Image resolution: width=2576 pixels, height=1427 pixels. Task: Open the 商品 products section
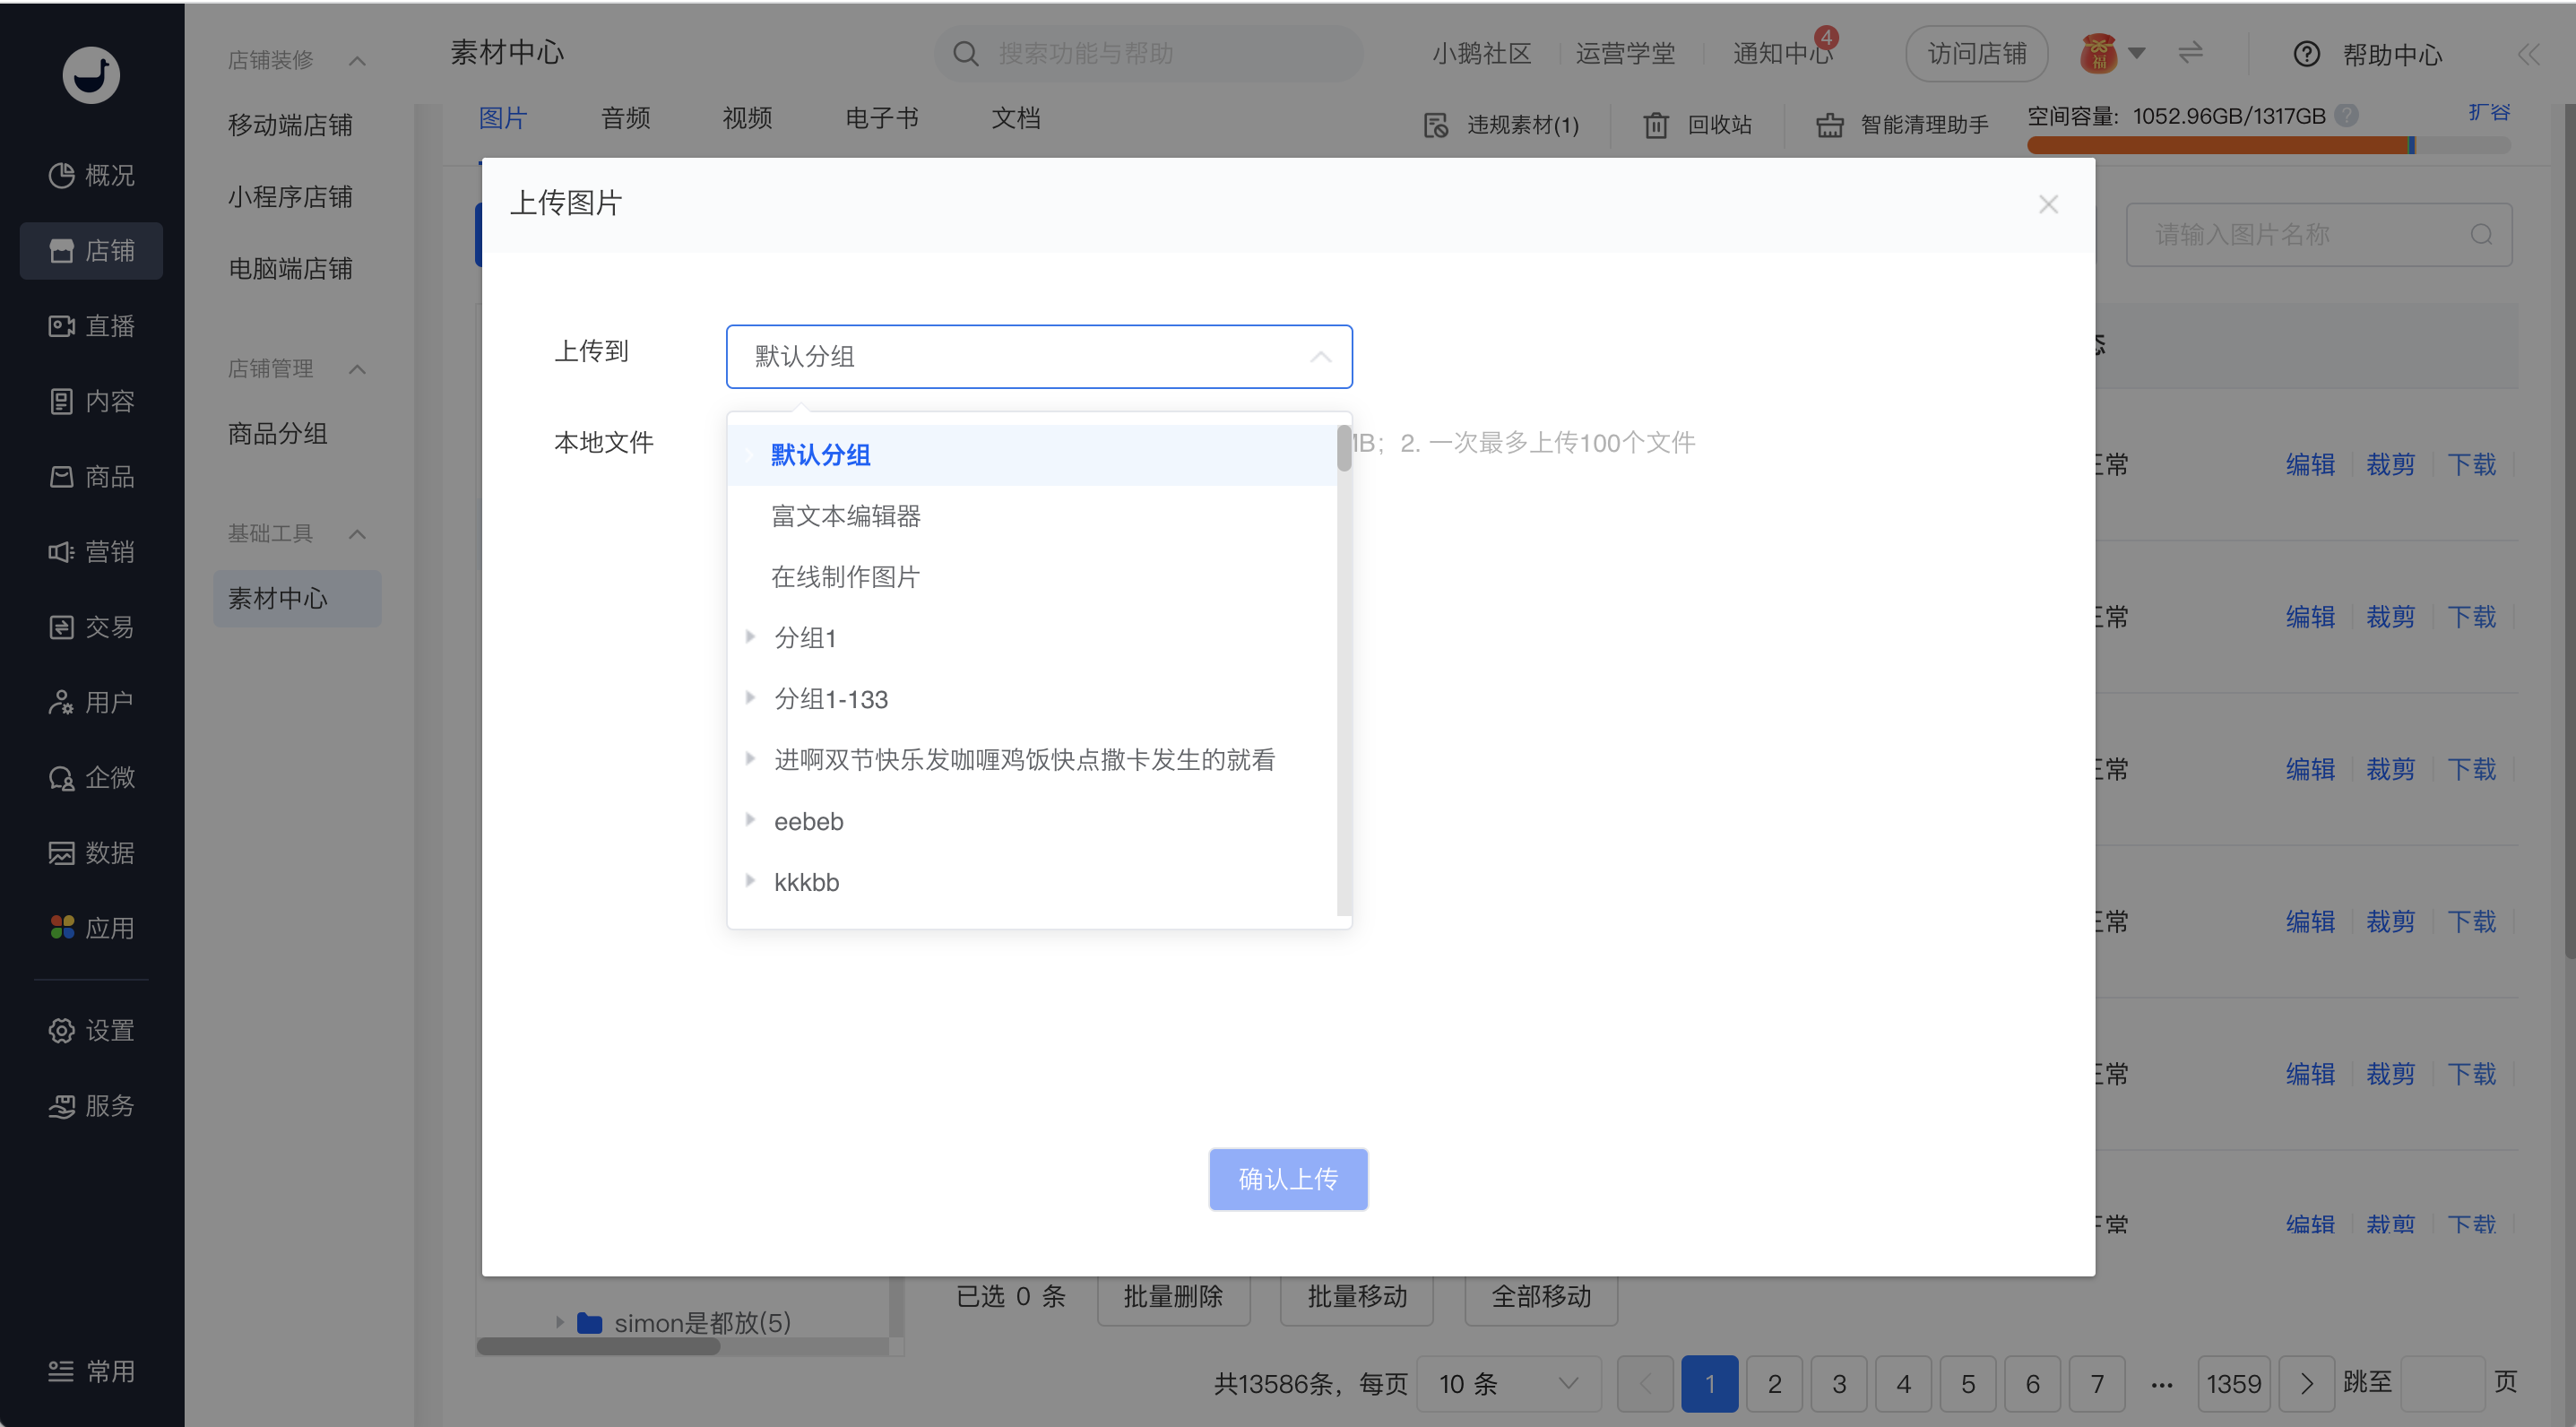pos(91,476)
